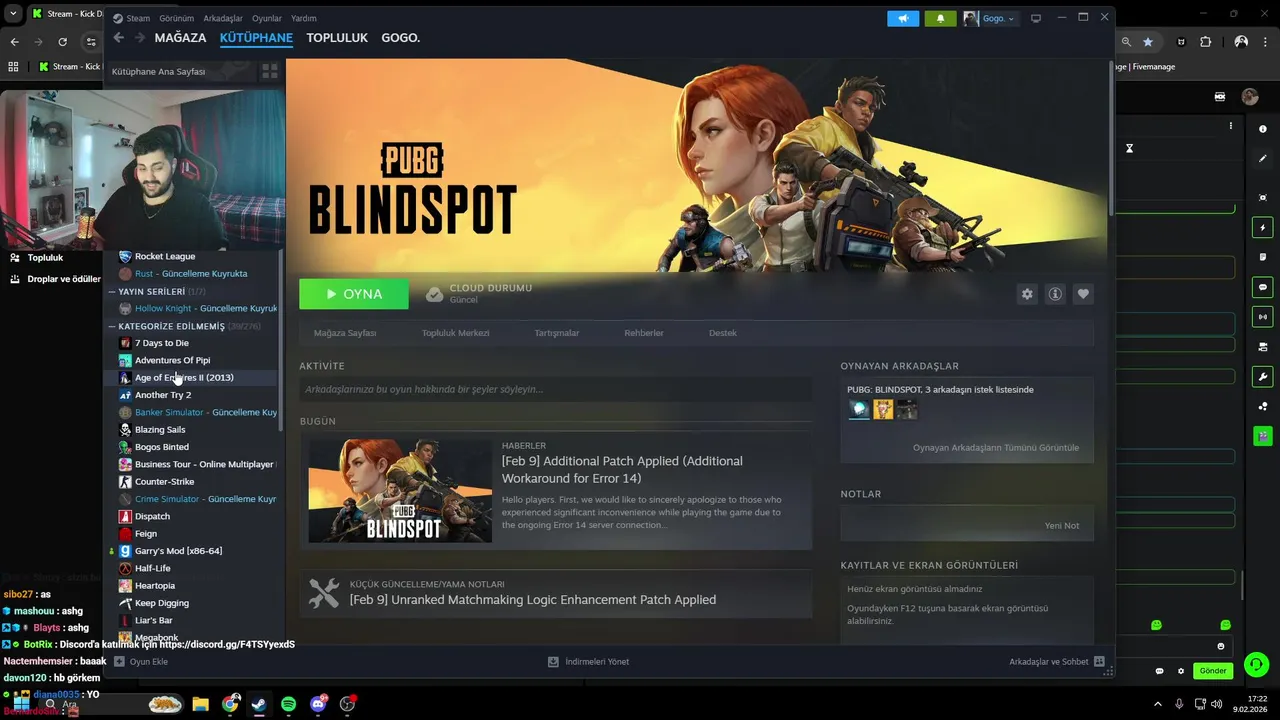Open the Görünüm menu
This screenshot has height=720, width=1280.
[176, 18]
